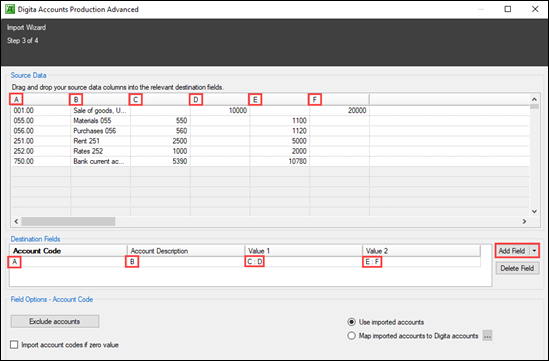Maximize the Digita window
Image resolution: width=549 pixels, height=361 pixels.
[x=508, y=9]
